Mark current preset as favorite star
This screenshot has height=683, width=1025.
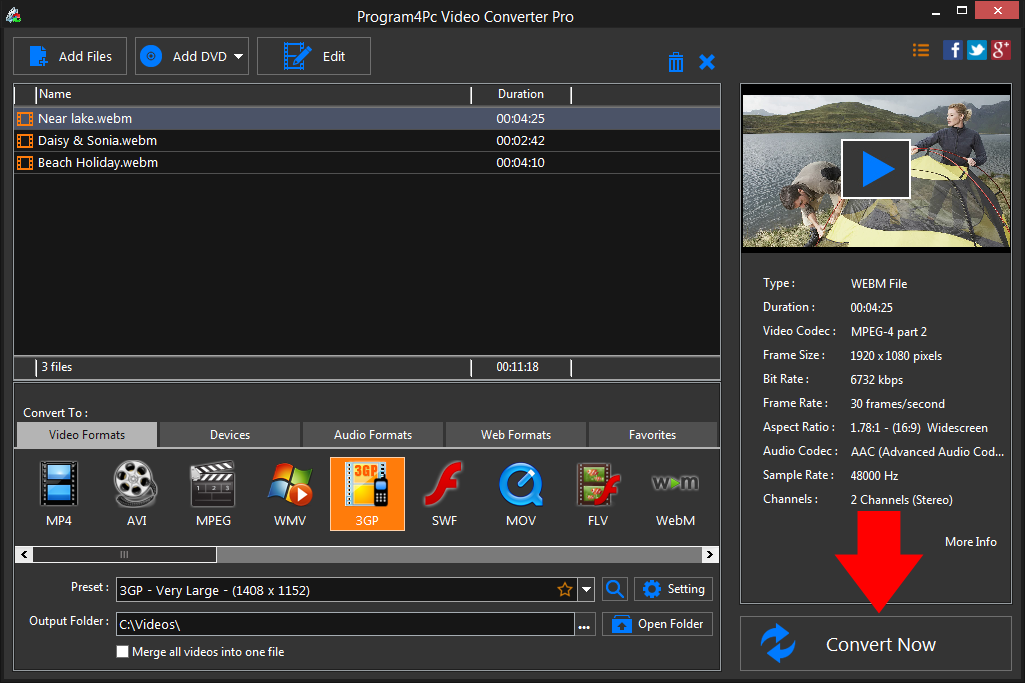(564, 589)
